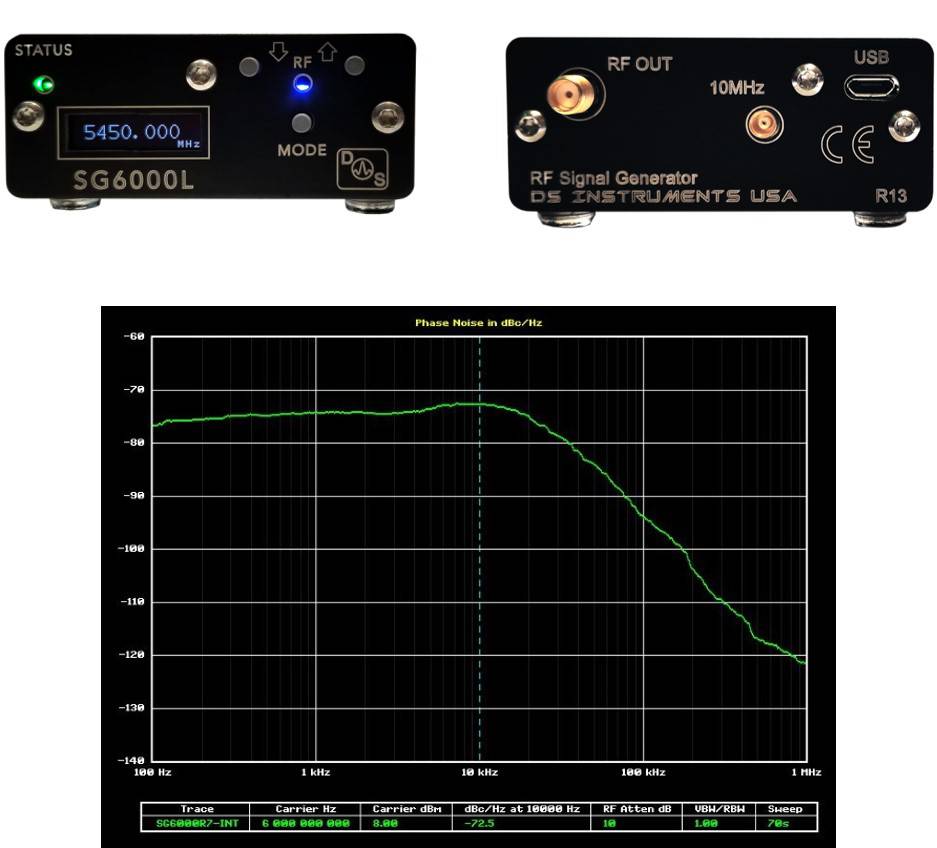
Task: Click the -130 y-axis label
Action: 131,708
